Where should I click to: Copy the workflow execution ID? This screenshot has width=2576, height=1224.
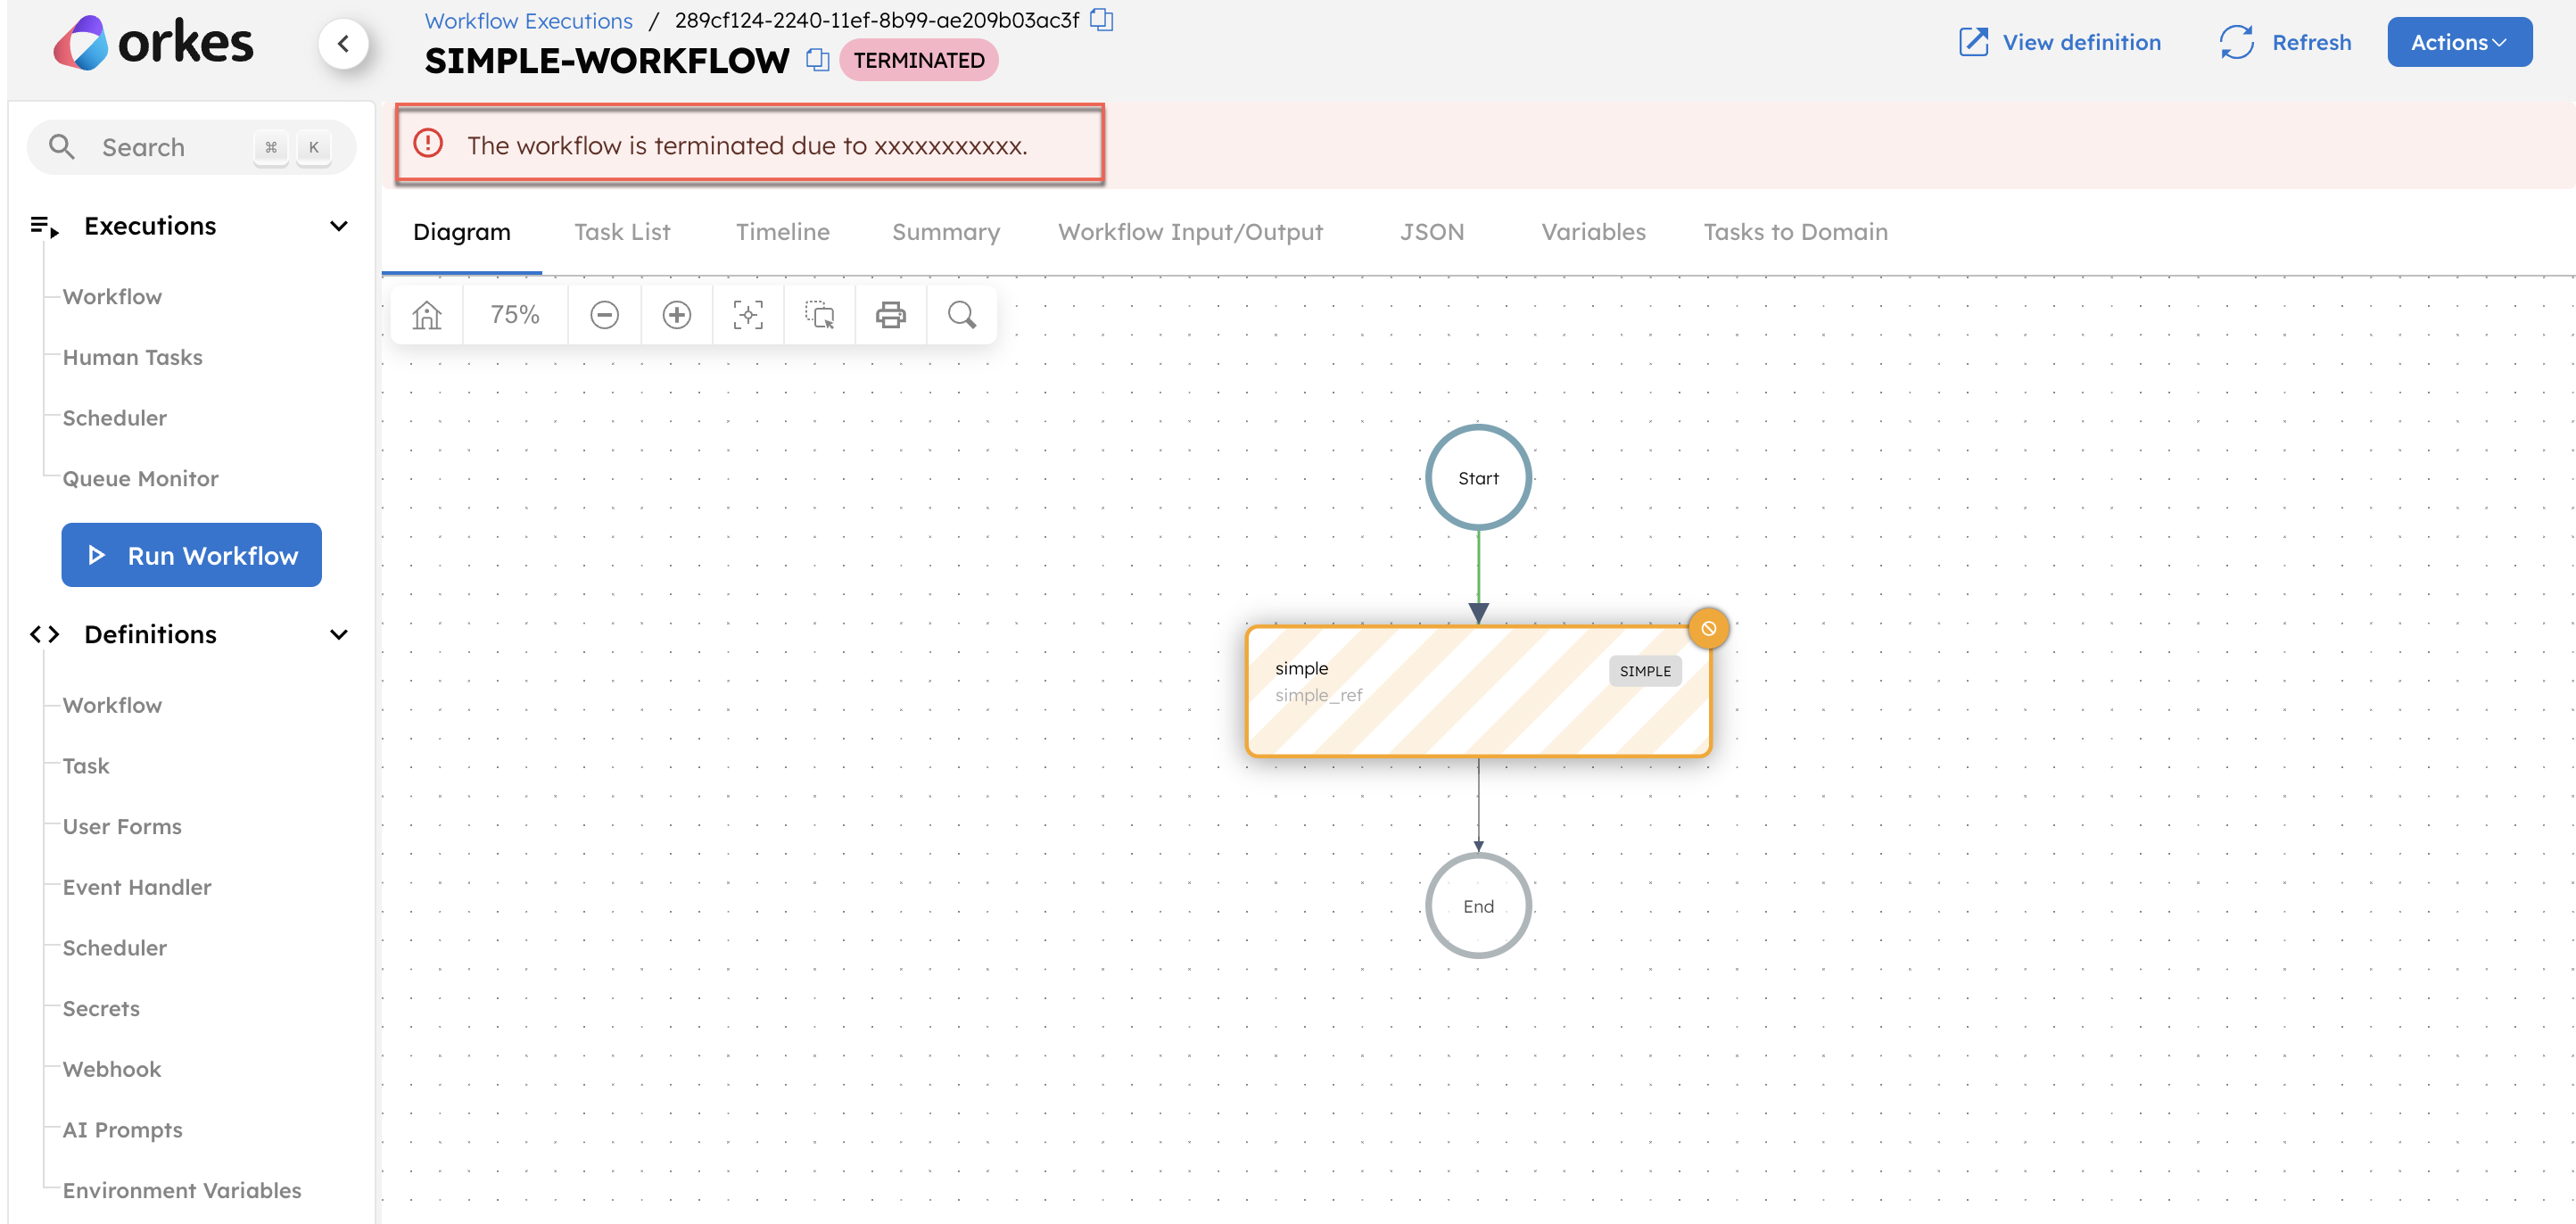click(1101, 20)
